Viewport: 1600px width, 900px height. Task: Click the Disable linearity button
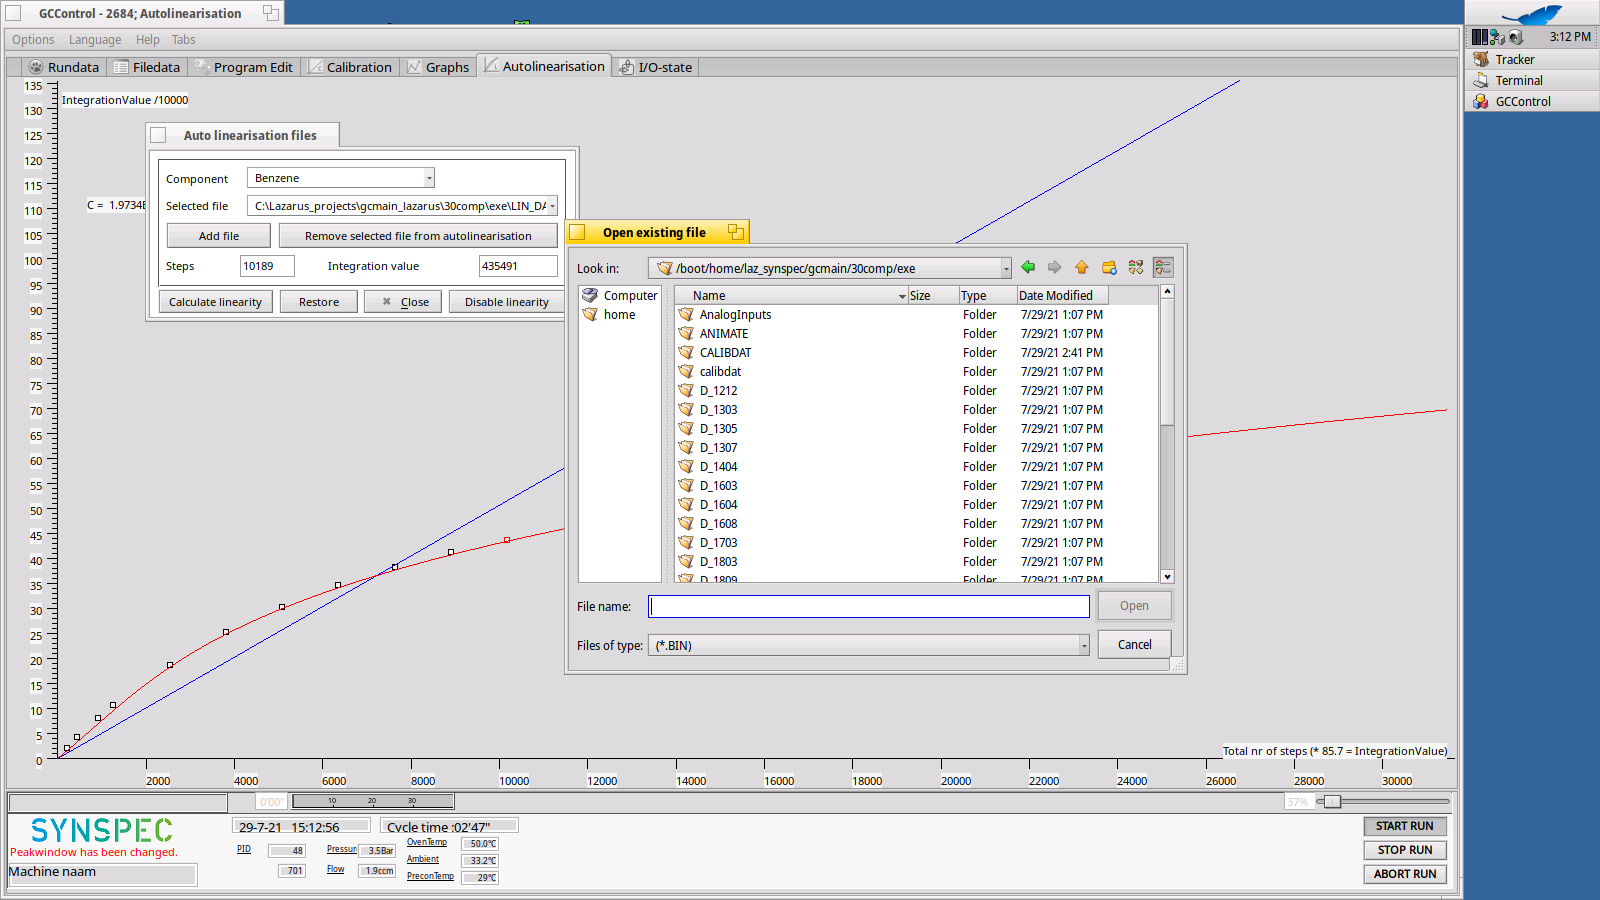pyautogui.click(x=507, y=302)
